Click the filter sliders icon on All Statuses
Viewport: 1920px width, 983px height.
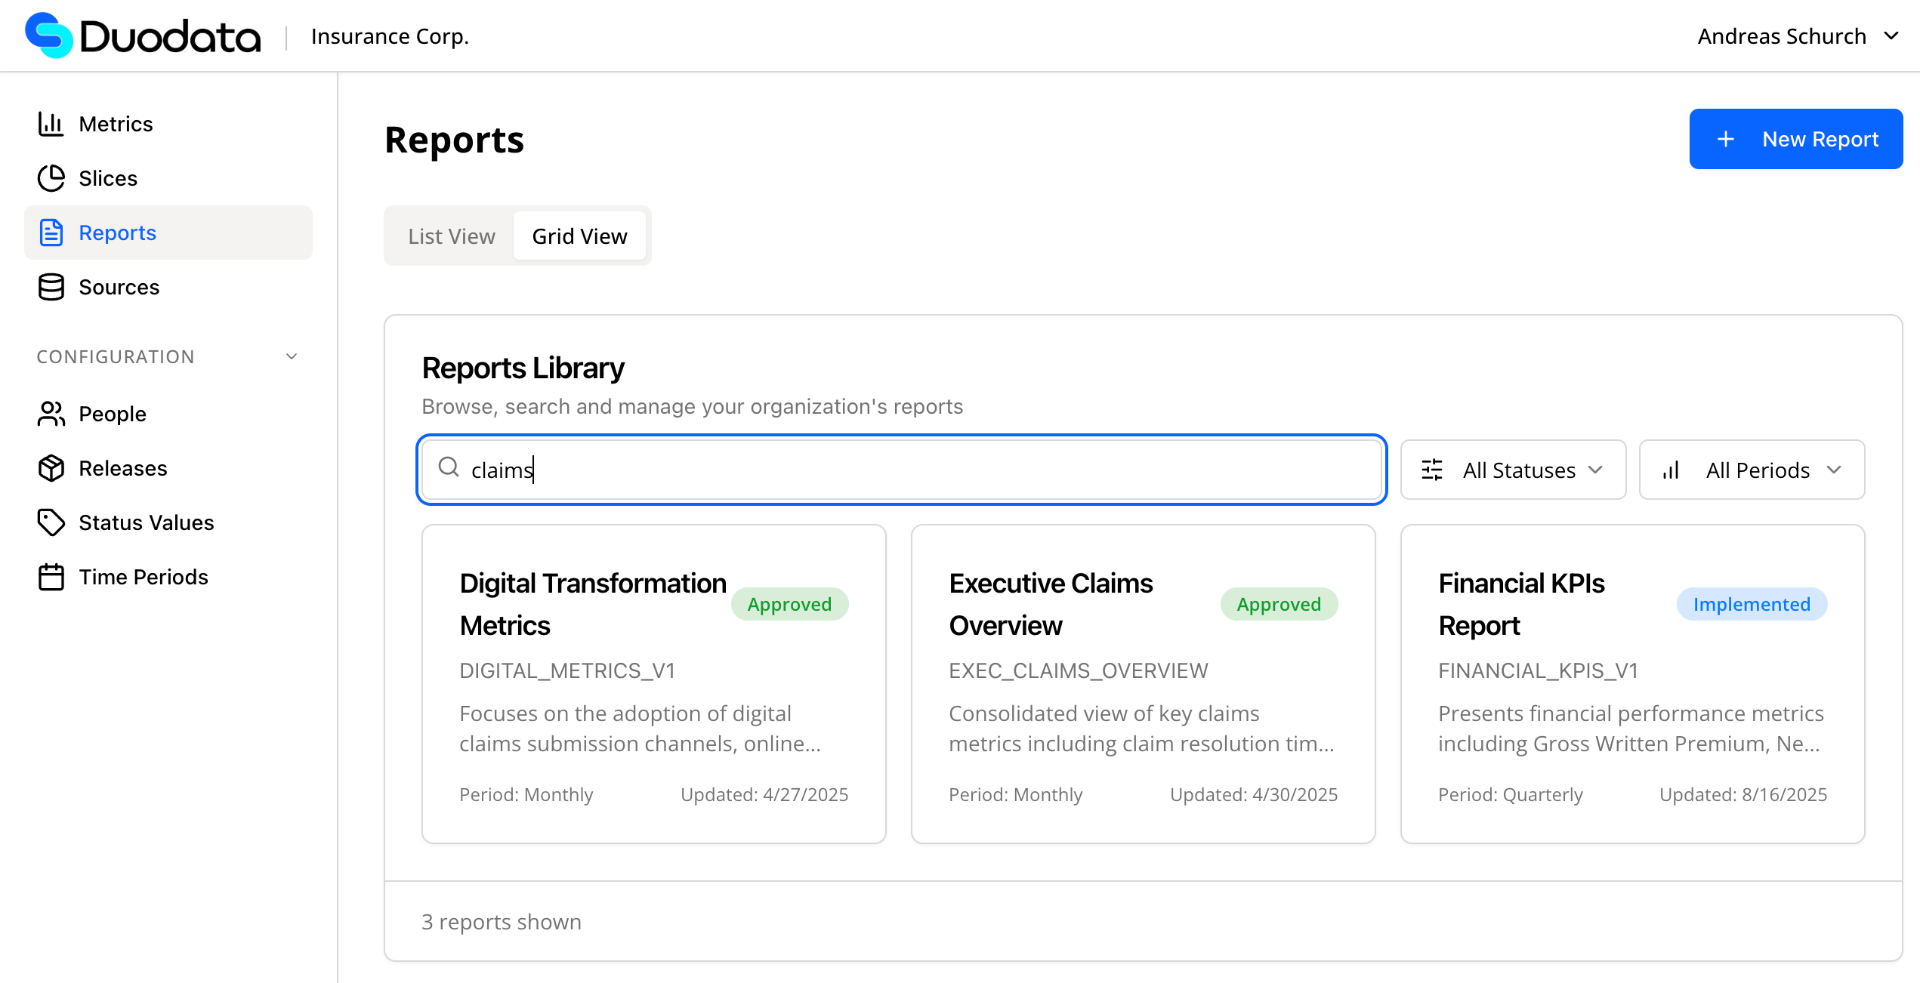(x=1432, y=469)
